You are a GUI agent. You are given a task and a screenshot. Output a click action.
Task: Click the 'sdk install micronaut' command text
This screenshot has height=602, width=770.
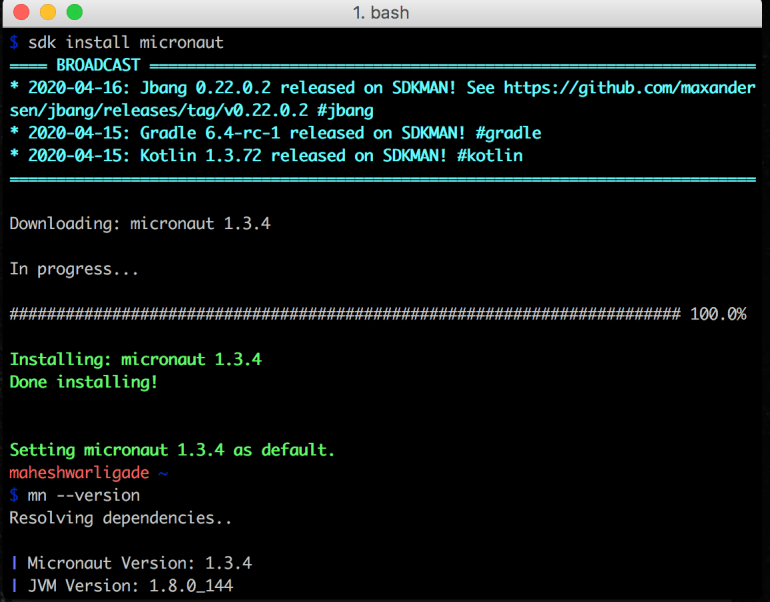click(126, 43)
